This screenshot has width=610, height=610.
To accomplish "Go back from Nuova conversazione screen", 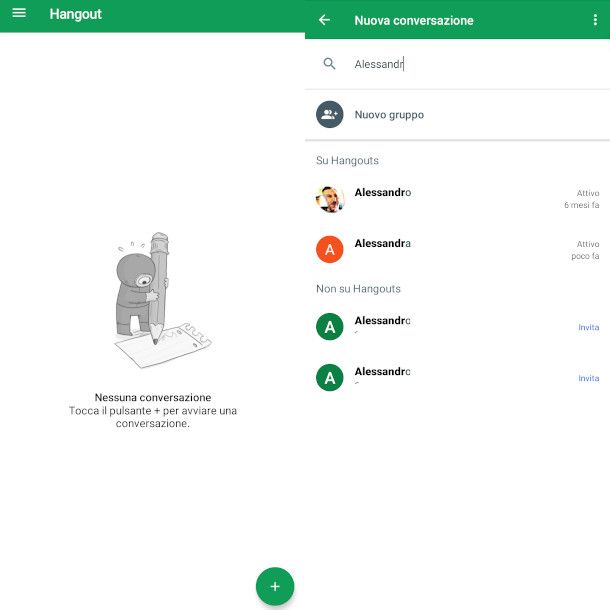I will coord(324,20).
